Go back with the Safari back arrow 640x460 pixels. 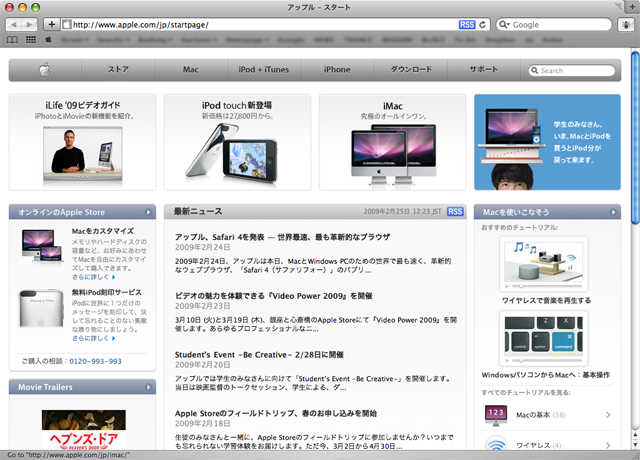tap(13, 24)
